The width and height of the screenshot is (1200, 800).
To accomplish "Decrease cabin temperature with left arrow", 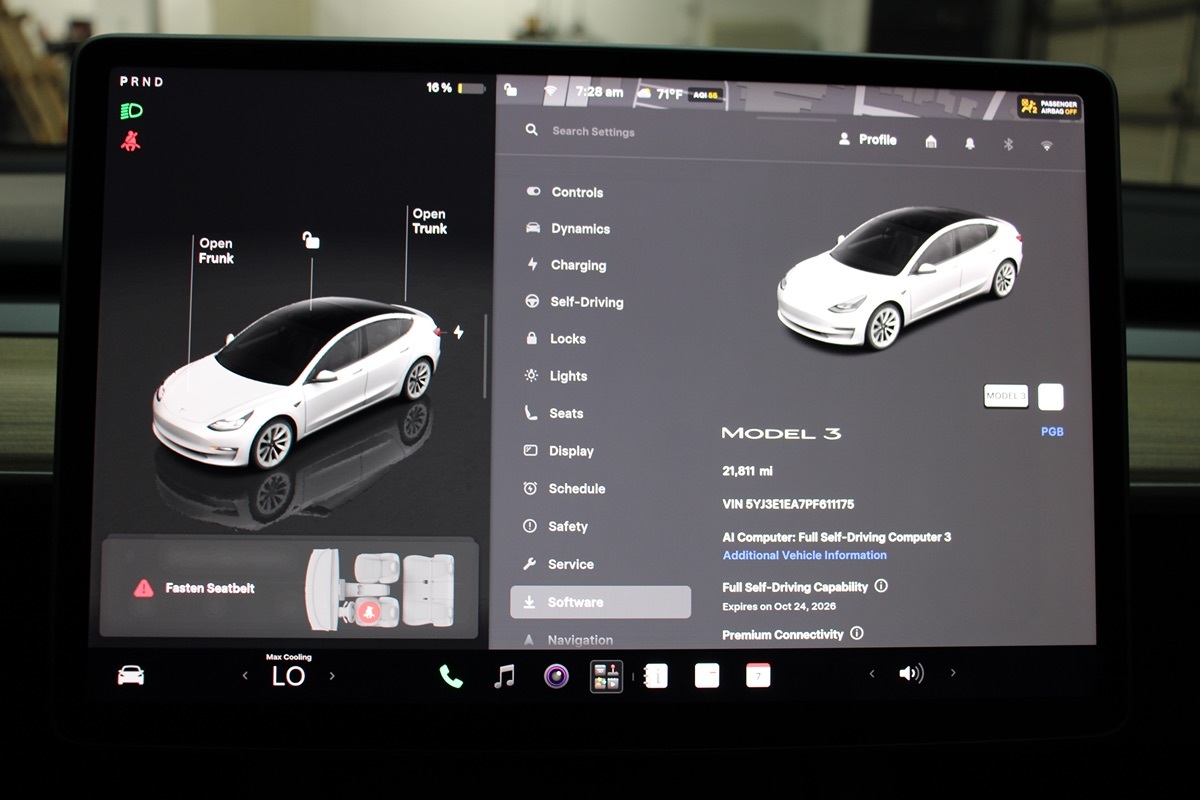I will tap(245, 676).
